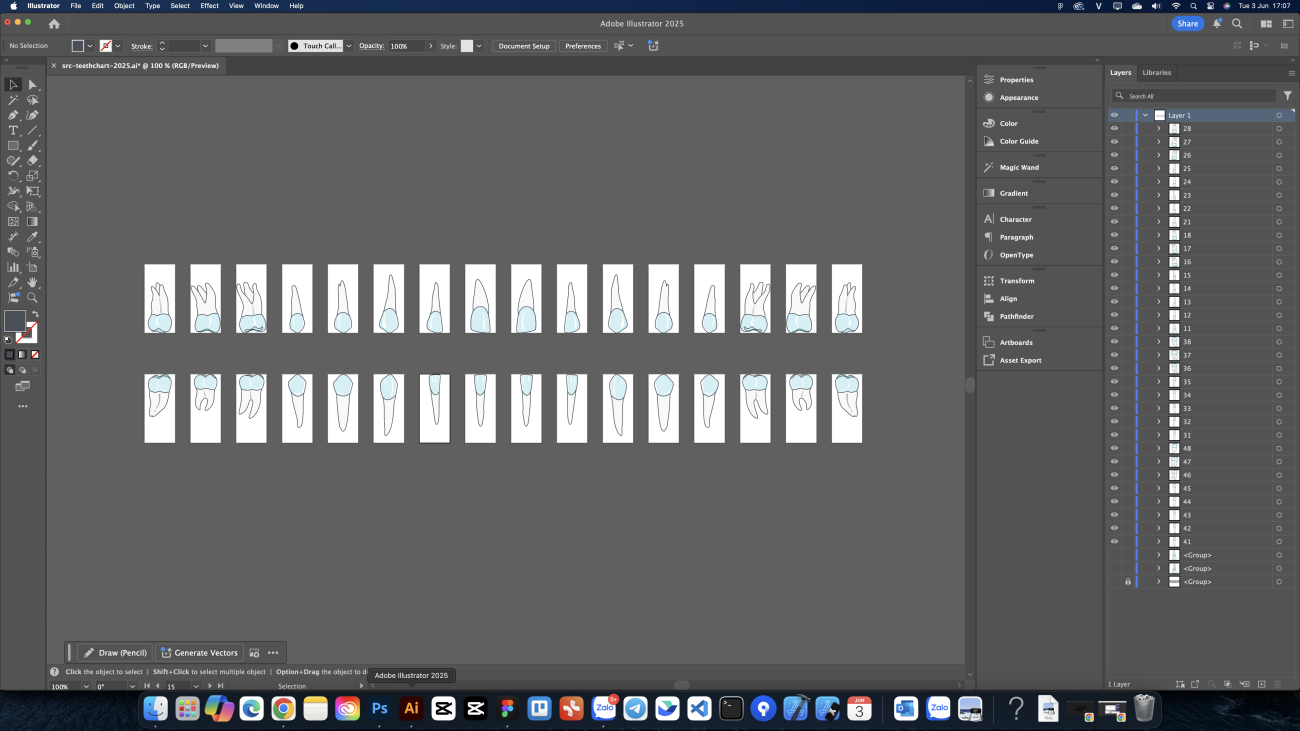Select the Rotate tool
The height and width of the screenshot is (731, 1300).
pos(14,176)
